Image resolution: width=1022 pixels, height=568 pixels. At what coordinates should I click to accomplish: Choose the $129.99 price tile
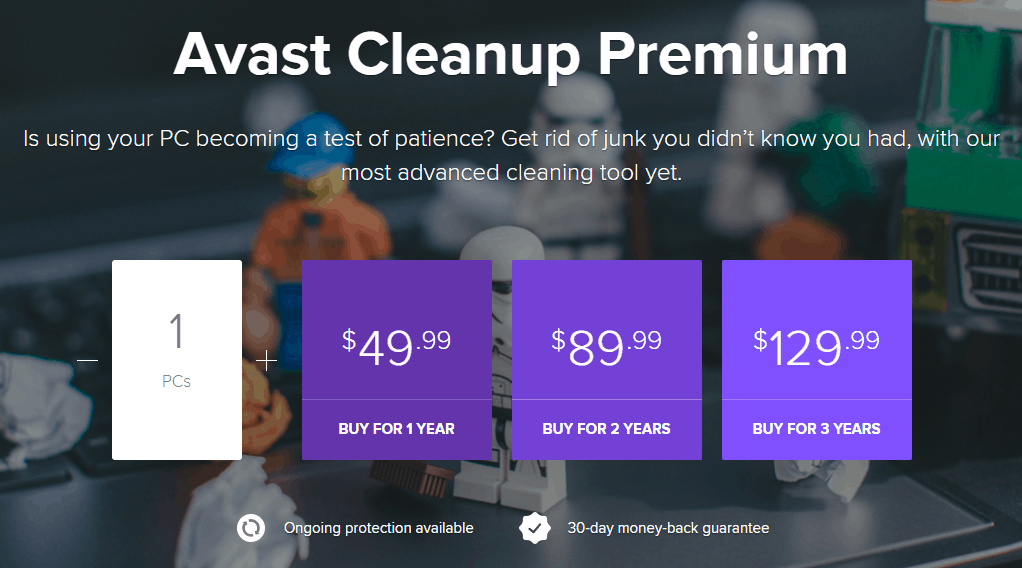(x=817, y=330)
